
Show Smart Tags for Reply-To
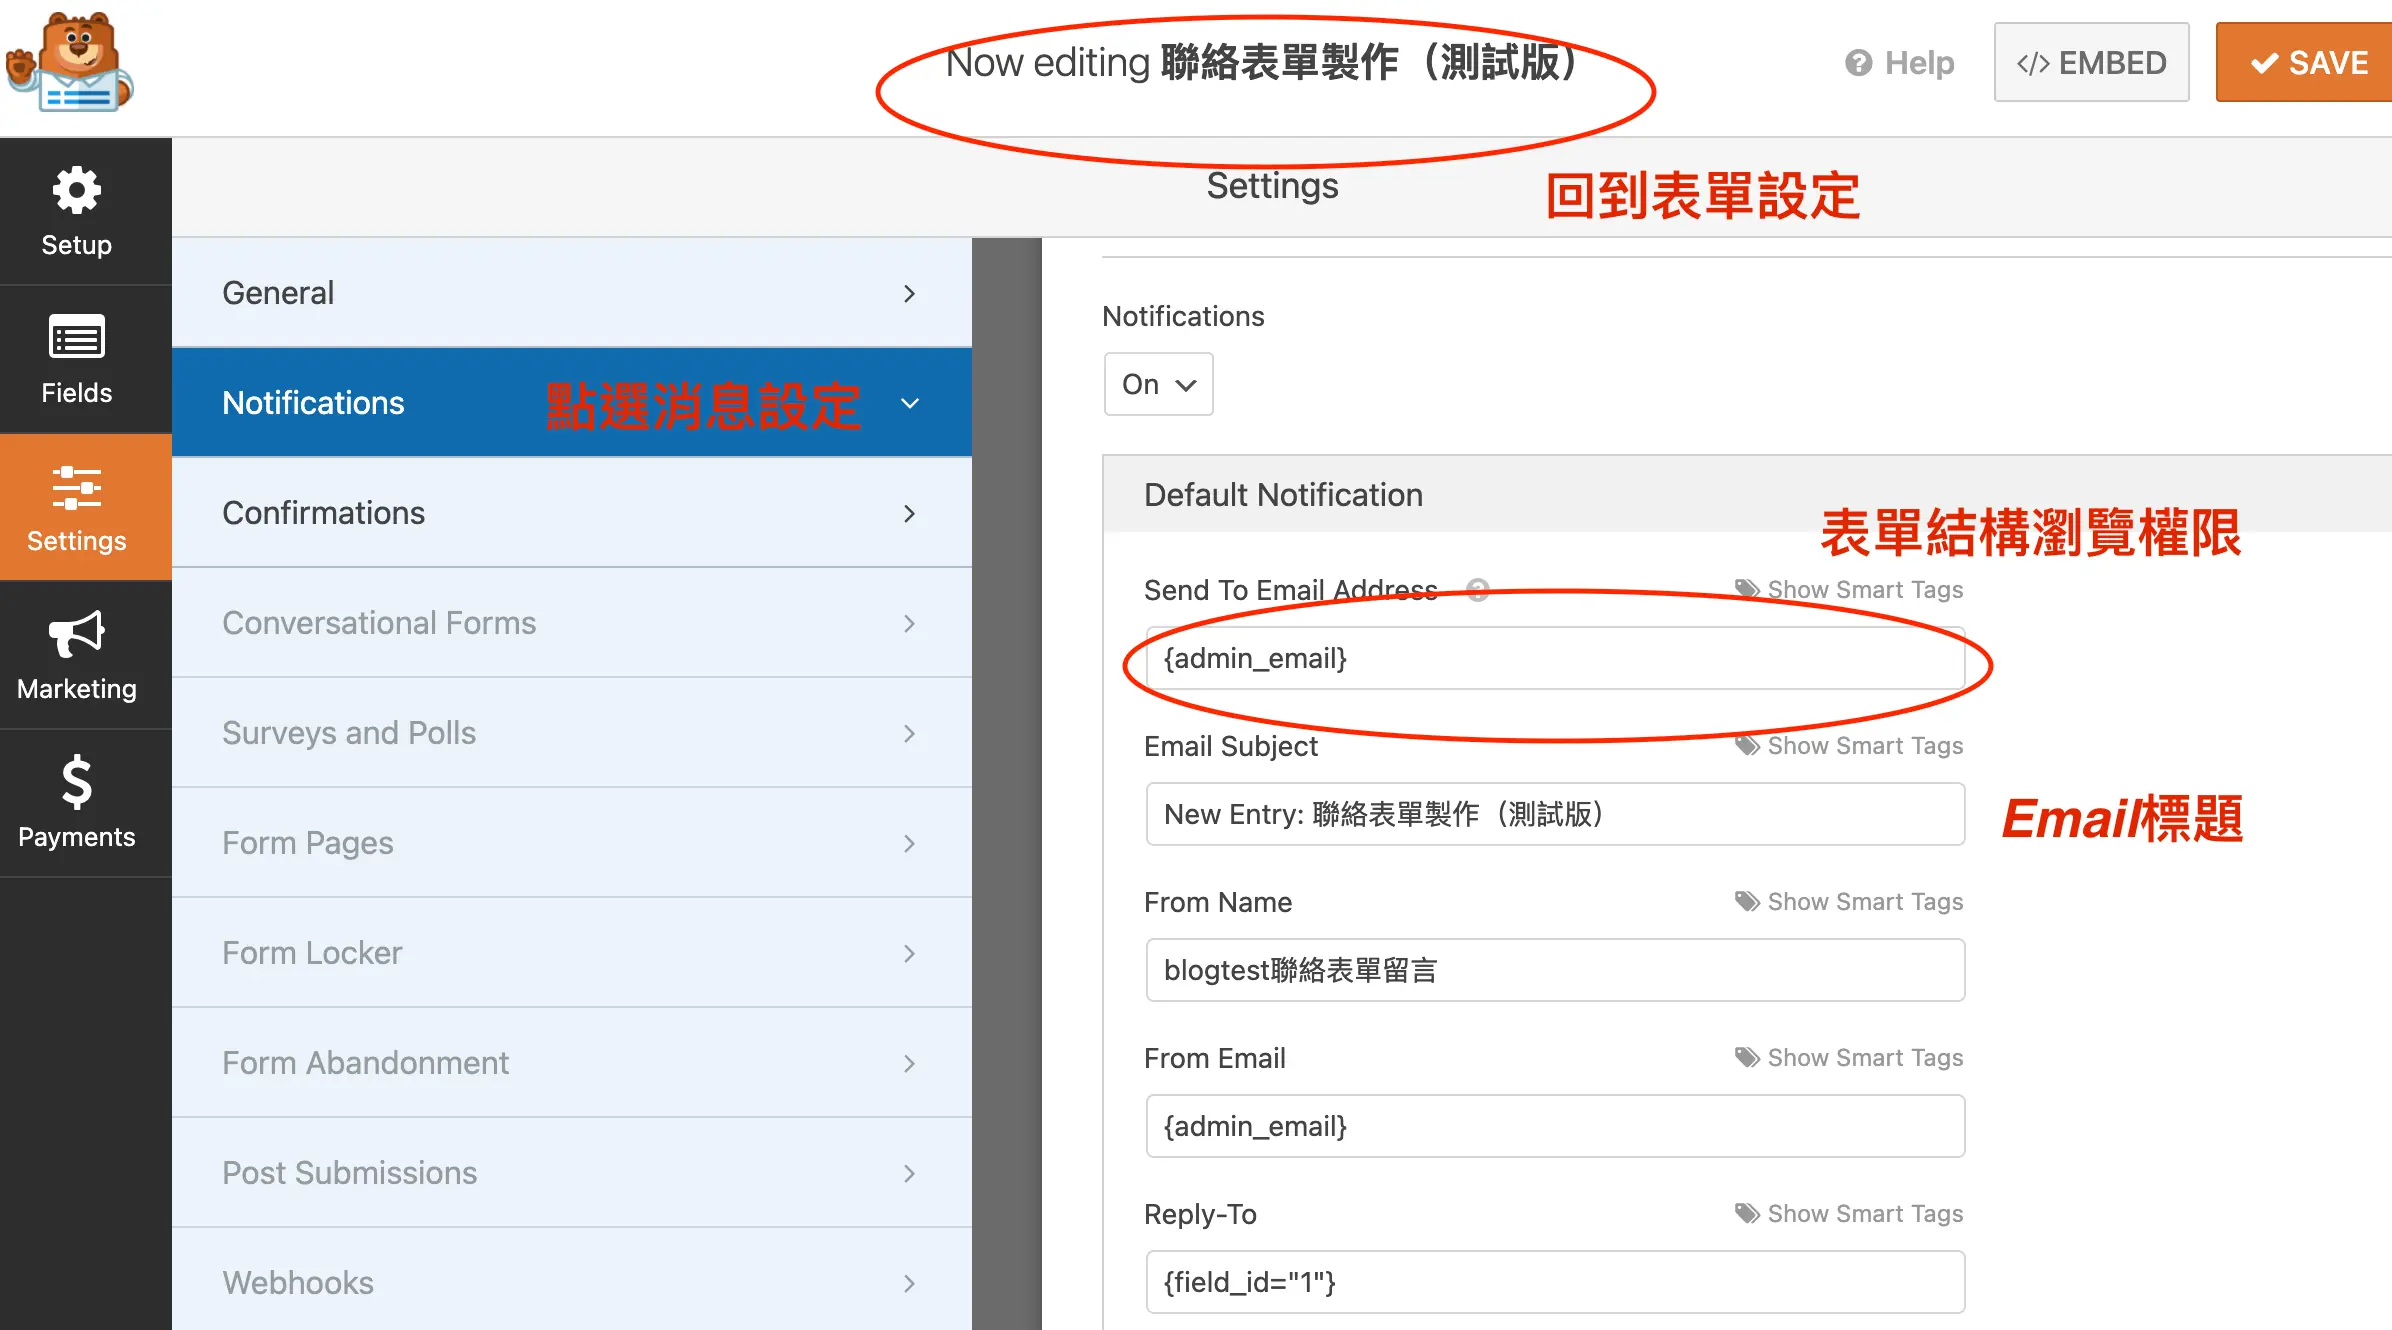tap(1849, 1214)
